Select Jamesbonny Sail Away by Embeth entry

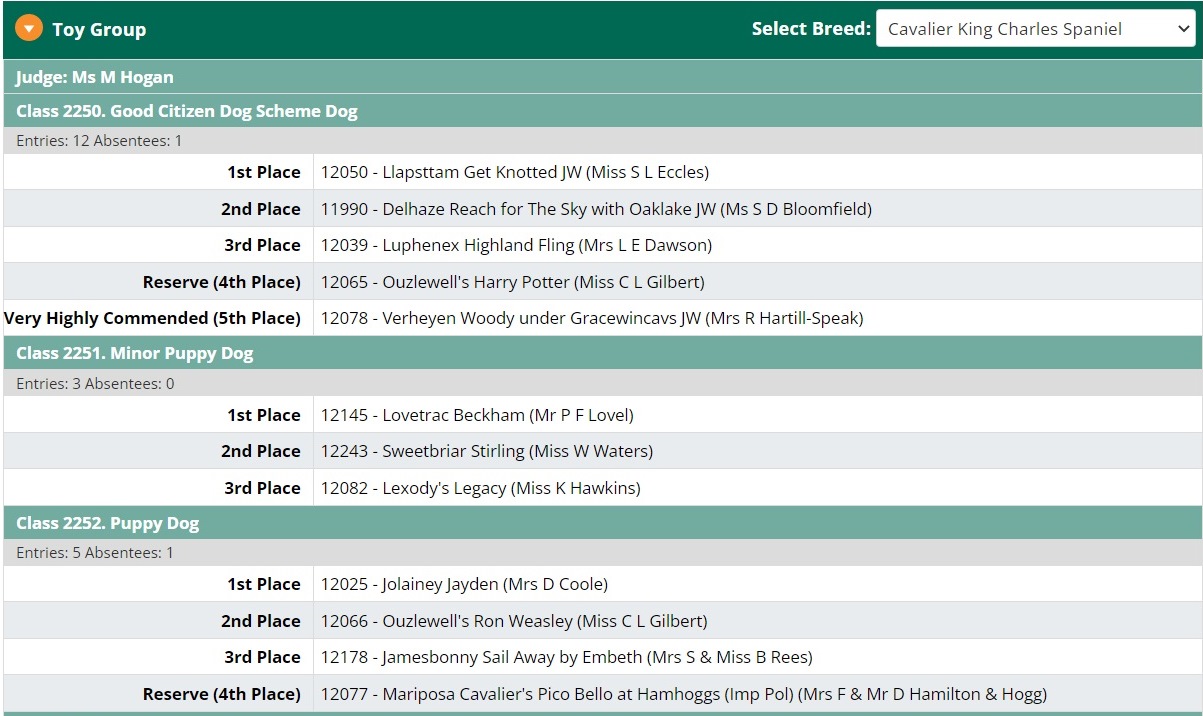pyautogui.click(x=566, y=657)
